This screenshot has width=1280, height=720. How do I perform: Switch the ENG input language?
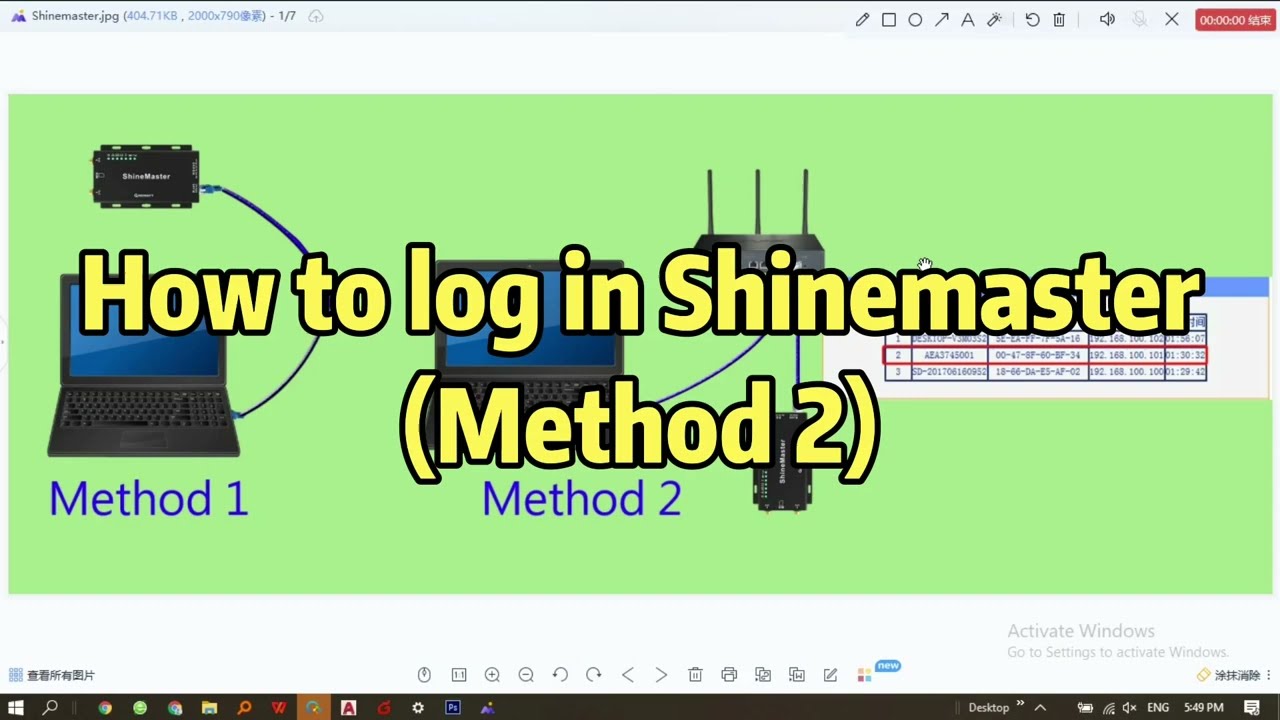click(x=1158, y=708)
